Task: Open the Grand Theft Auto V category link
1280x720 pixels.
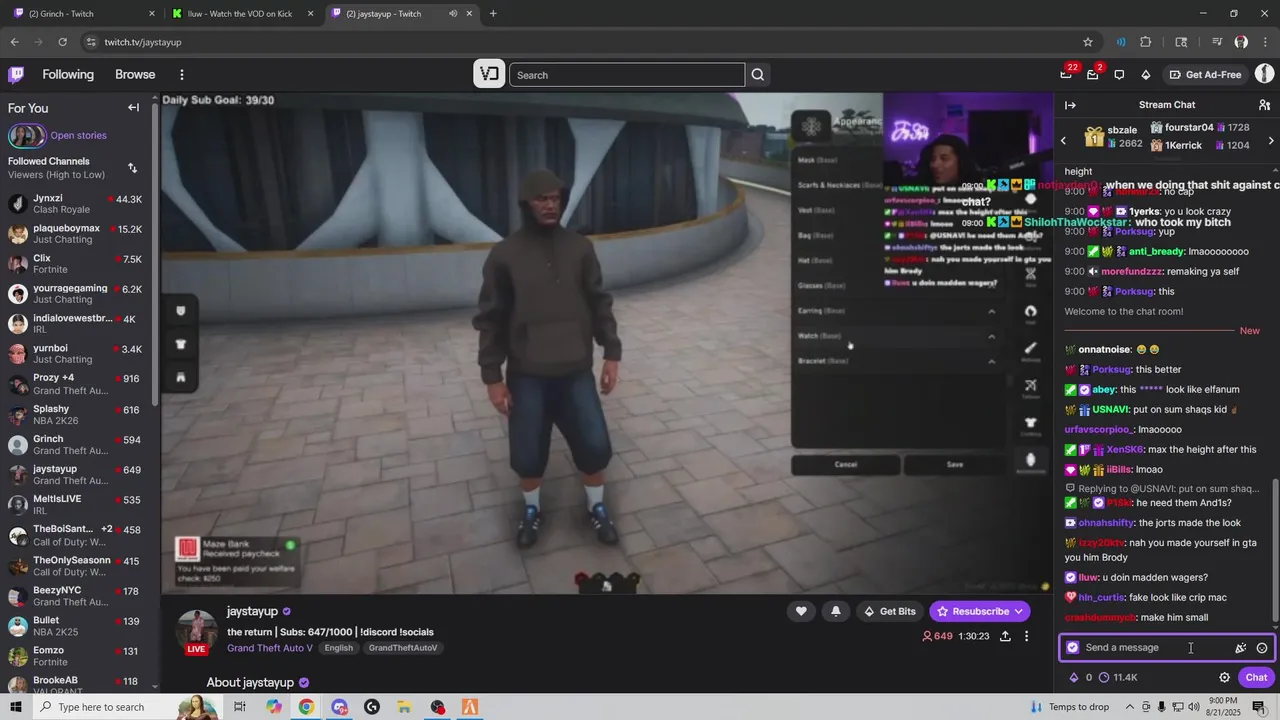Action: pos(270,648)
